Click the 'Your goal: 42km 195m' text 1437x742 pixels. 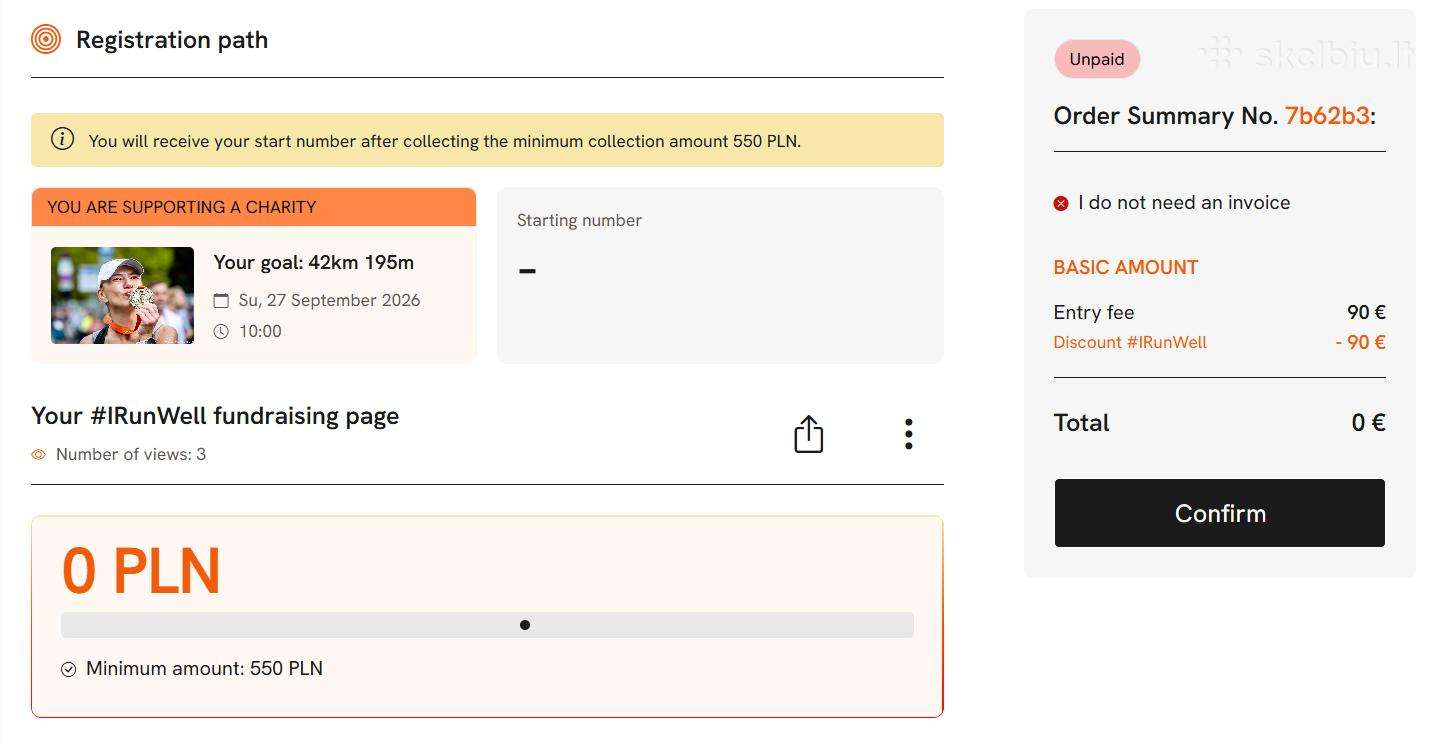point(314,263)
